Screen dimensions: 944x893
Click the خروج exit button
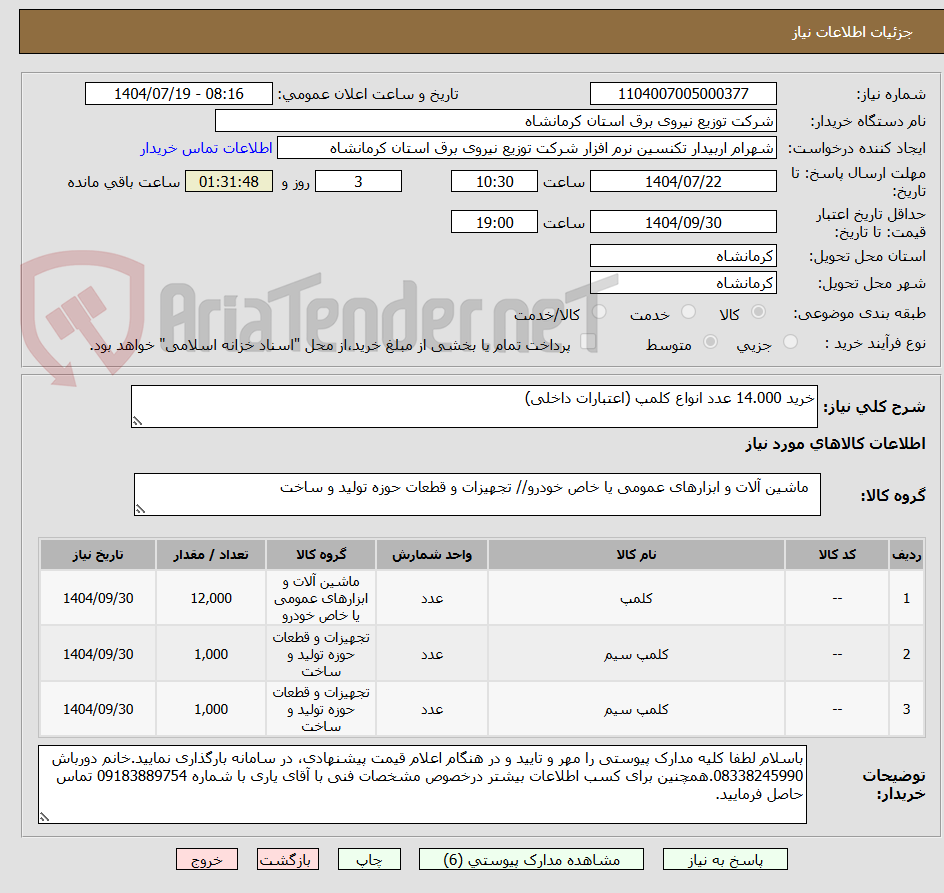pyautogui.click(x=207, y=859)
